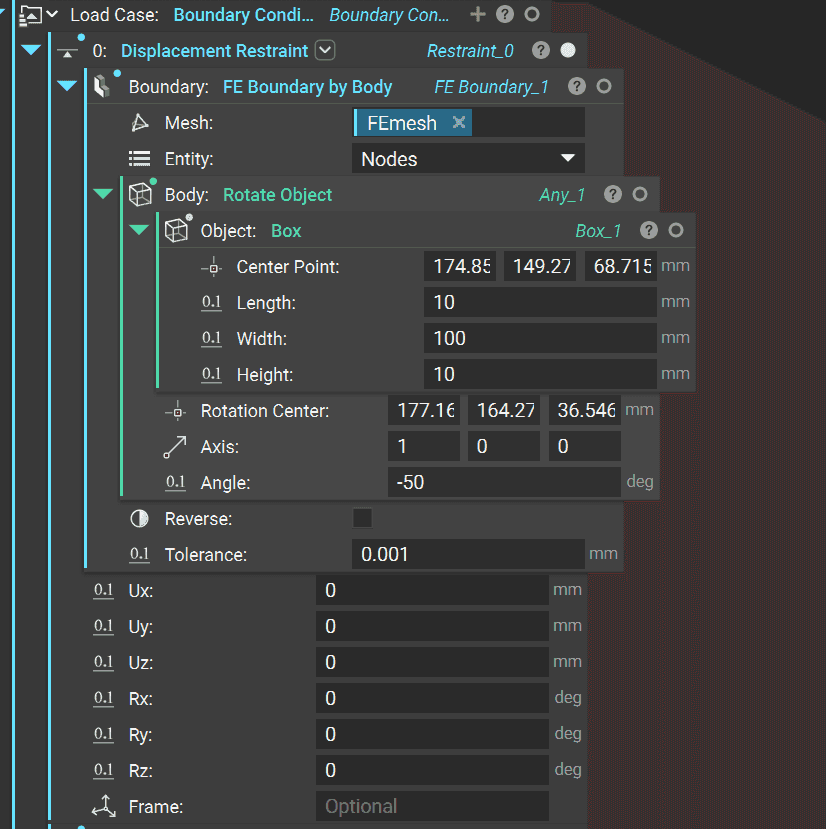This screenshot has width=826, height=829.
Task: Toggle the circle indicator beside Box_1
Action: pos(676,231)
